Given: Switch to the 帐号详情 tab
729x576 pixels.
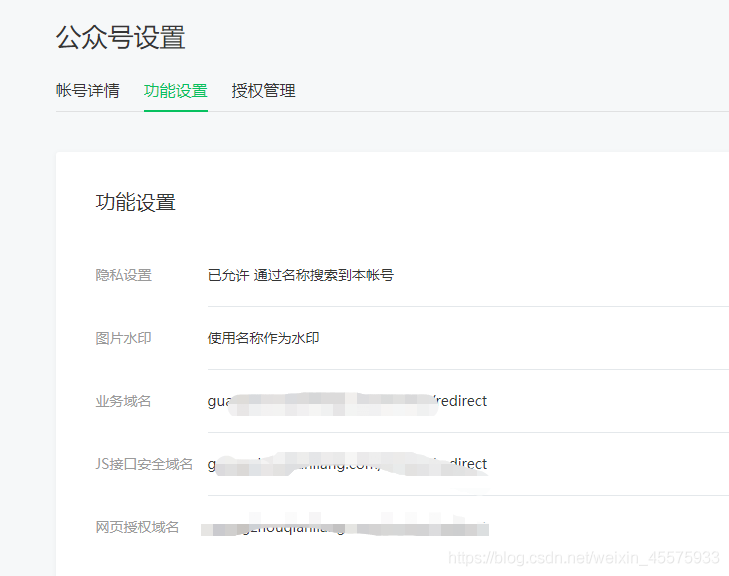Looking at the screenshot, I should click(x=87, y=91).
